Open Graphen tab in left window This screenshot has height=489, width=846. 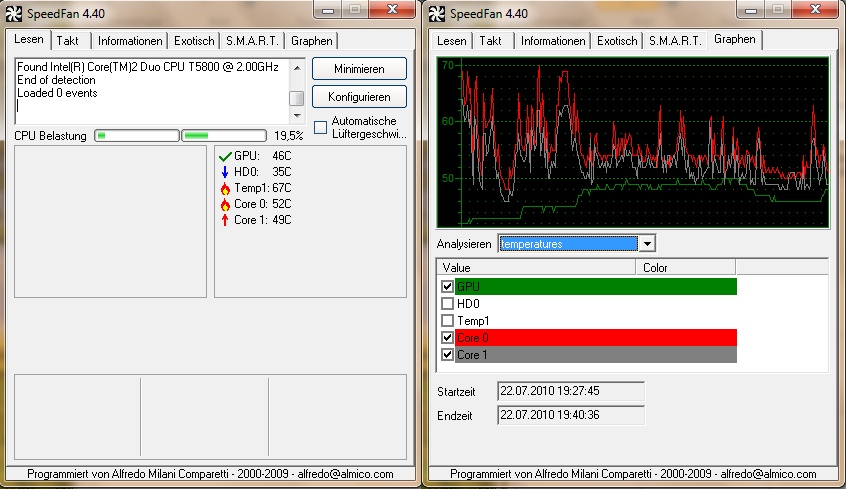pyautogui.click(x=312, y=41)
